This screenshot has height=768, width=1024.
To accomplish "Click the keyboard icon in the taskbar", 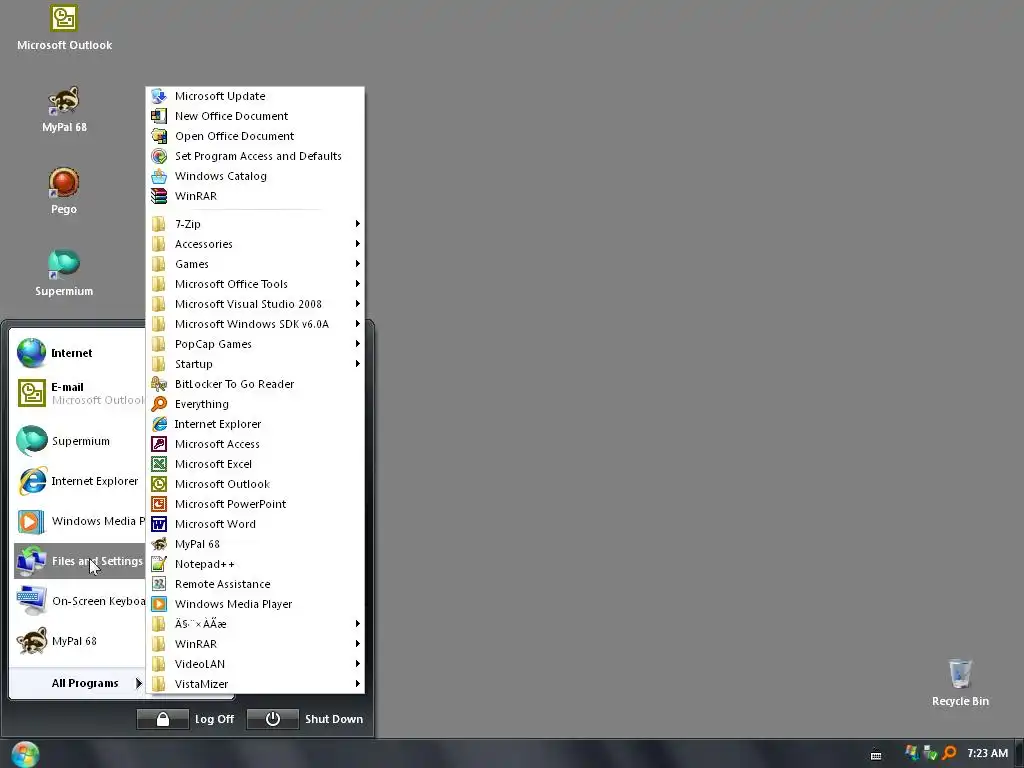I will click(x=876, y=755).
